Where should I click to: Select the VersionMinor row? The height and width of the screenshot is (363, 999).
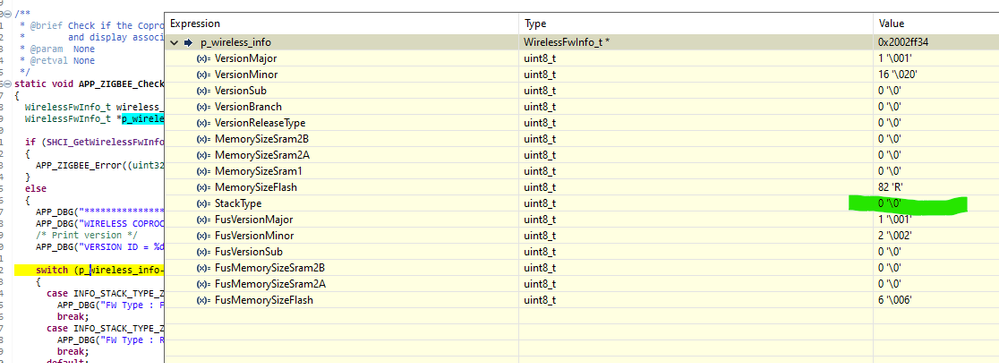click(x=582, y=75)
